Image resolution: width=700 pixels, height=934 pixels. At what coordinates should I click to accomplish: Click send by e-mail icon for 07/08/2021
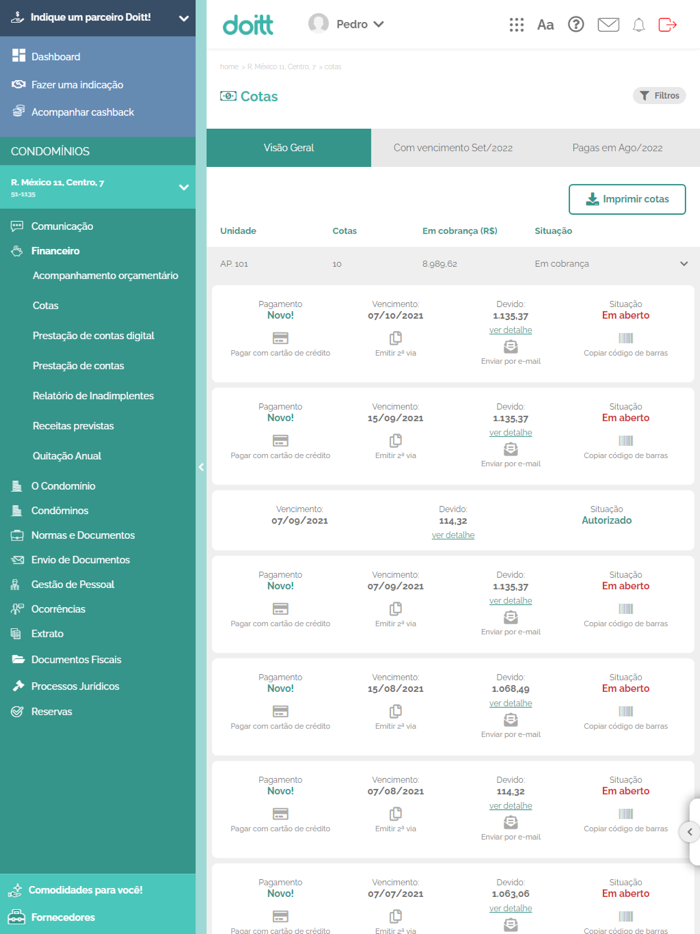pyautogui.click(x=511, y=822)
